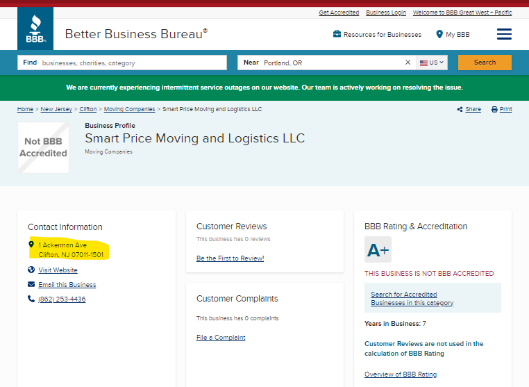Click the orange Search button

pyautogui.click(x=484, y=62)
